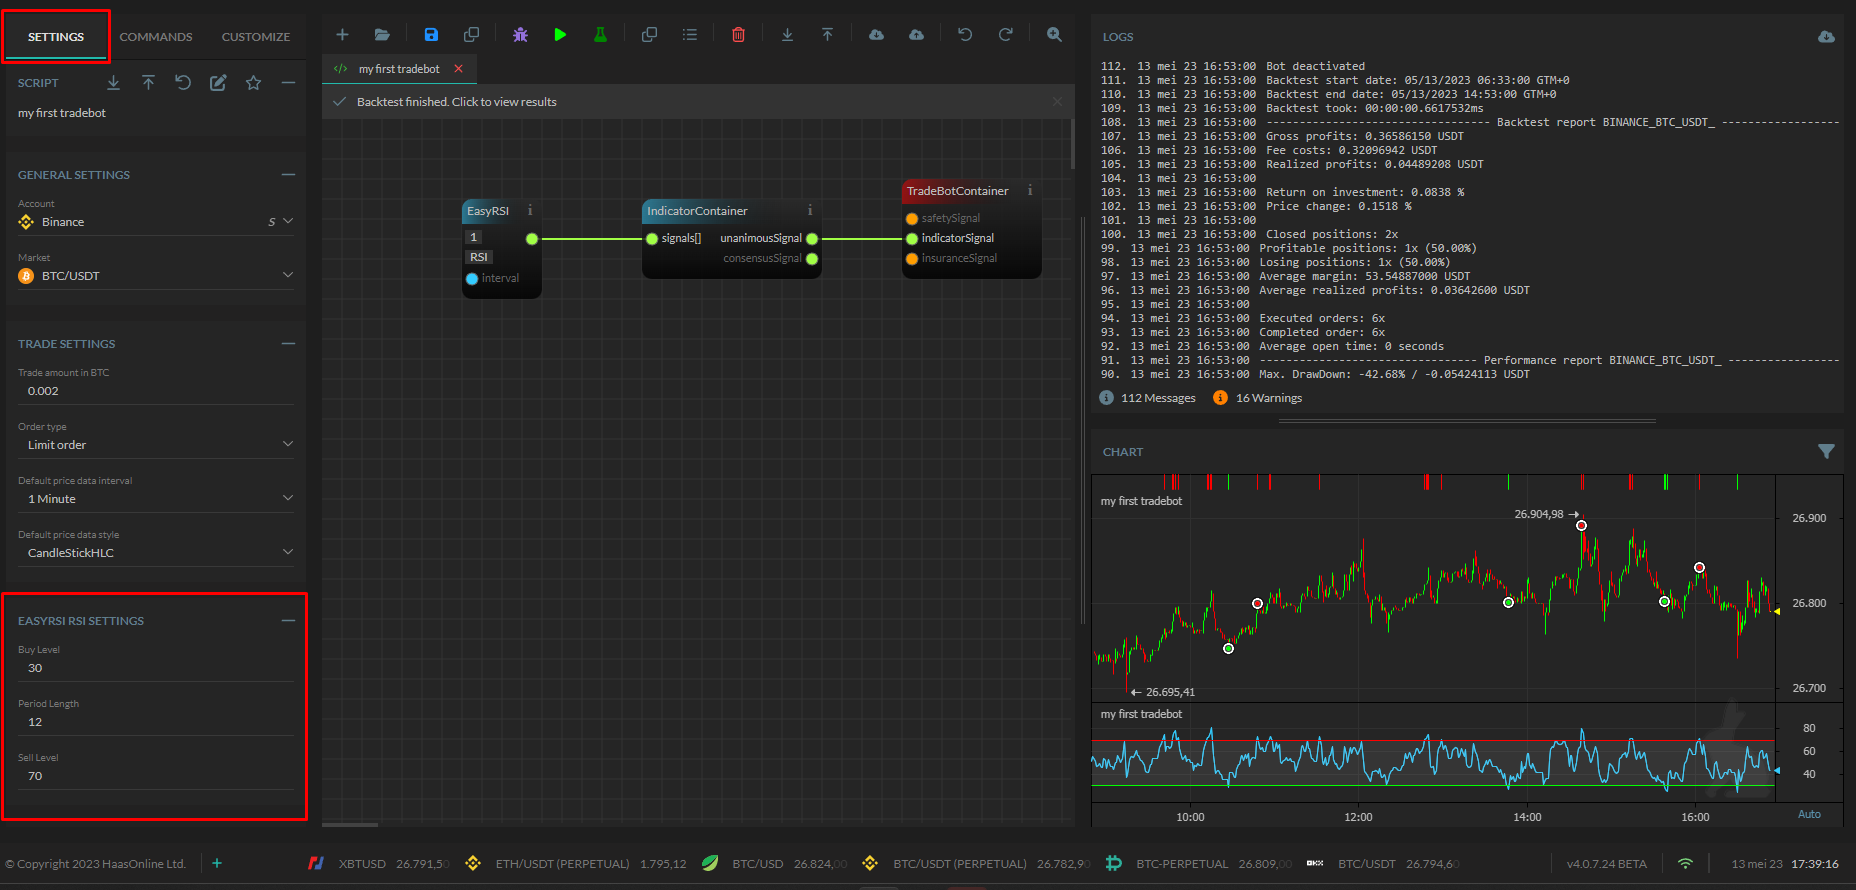Click the download arrow in editor toolbar
Viewport: 1856px width, 890px height.
point(787,35)
